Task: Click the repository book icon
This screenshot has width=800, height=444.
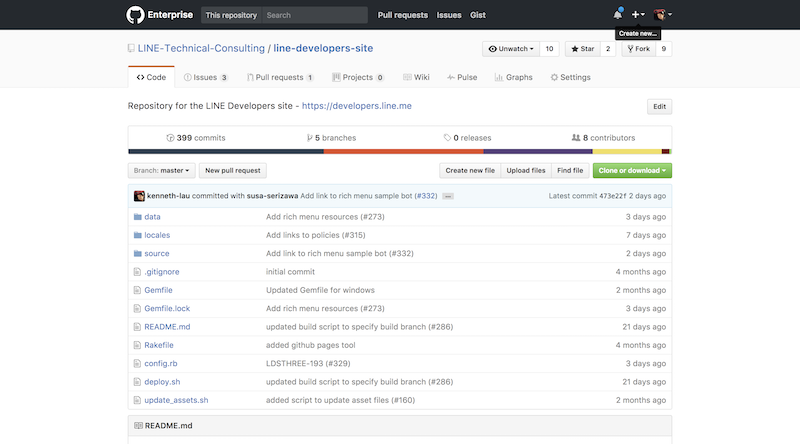Action: 131,48
